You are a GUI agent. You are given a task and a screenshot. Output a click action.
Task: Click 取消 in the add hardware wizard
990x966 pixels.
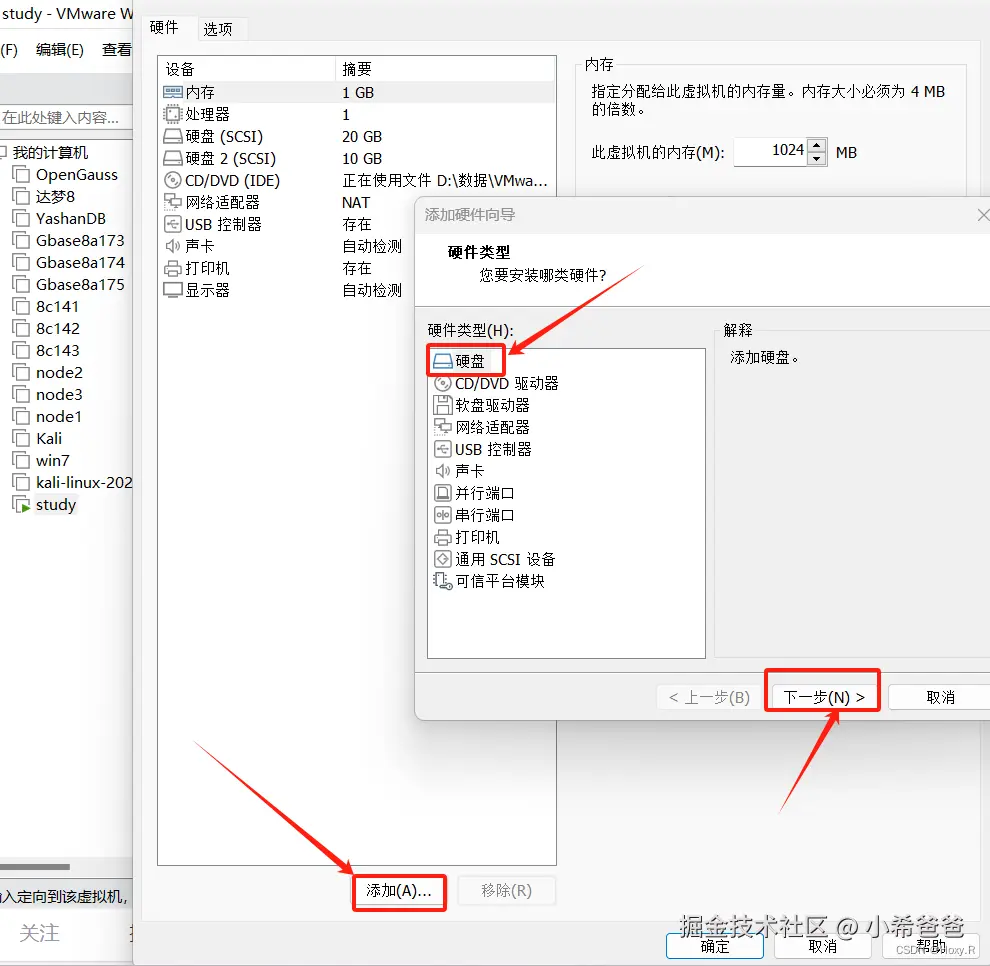point(940,697)
